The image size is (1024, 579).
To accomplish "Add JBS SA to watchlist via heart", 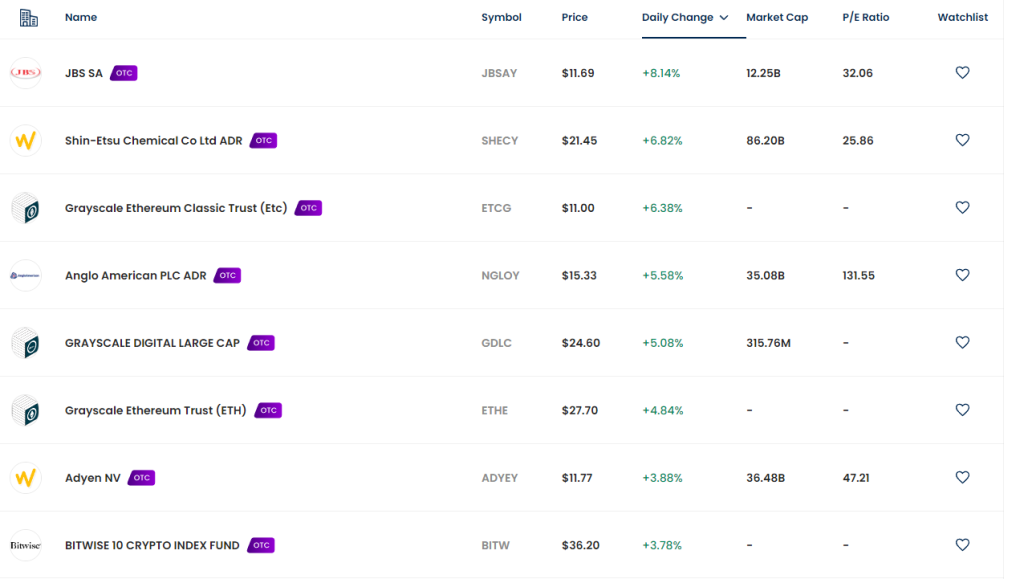I will (962, 72).
